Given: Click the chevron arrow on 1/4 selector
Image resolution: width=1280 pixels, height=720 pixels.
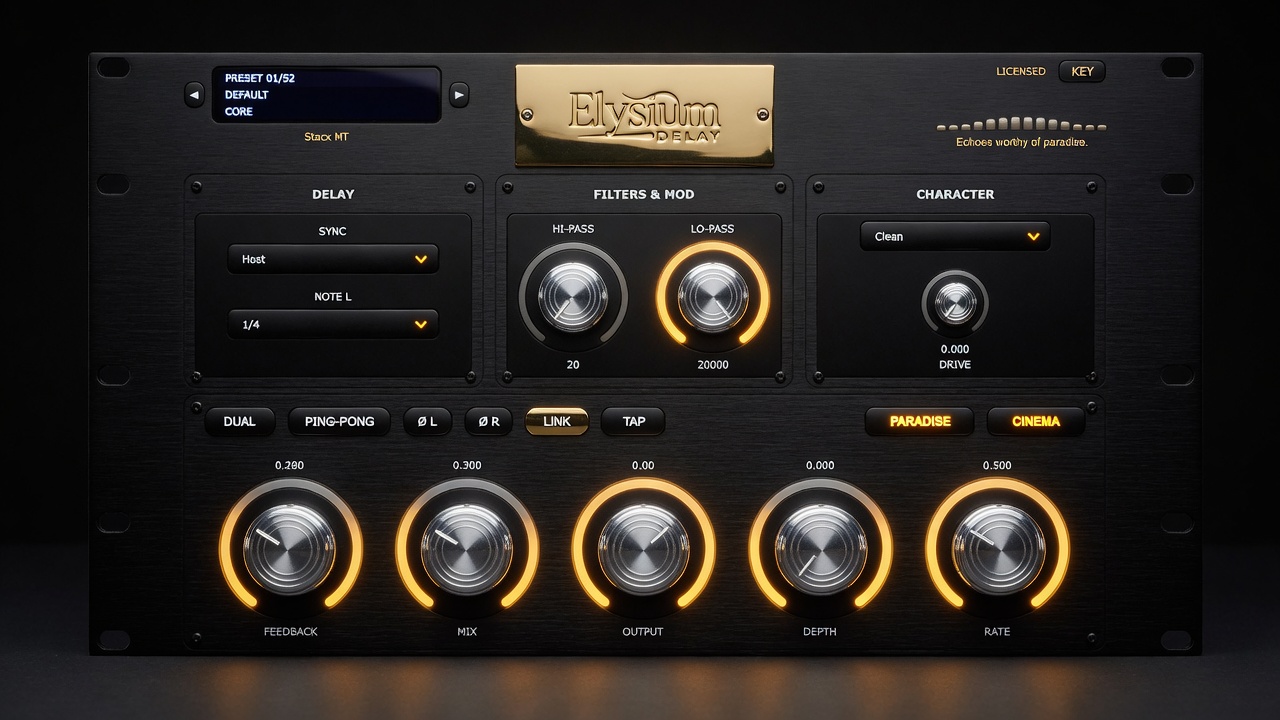Looking at the screenshot, I should click(x=421, y=324).
